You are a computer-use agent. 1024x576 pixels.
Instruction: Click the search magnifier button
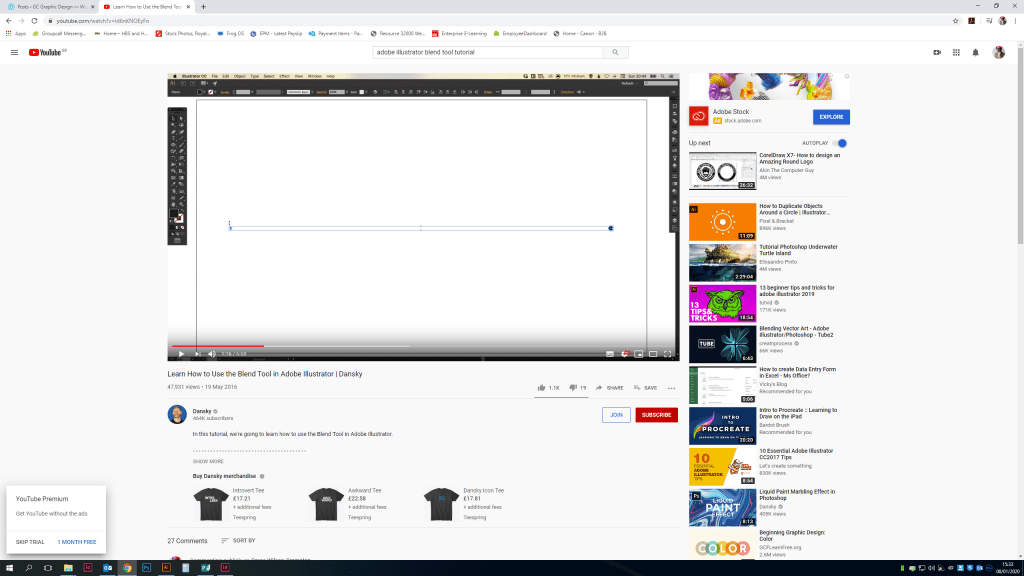click(615, 52)
